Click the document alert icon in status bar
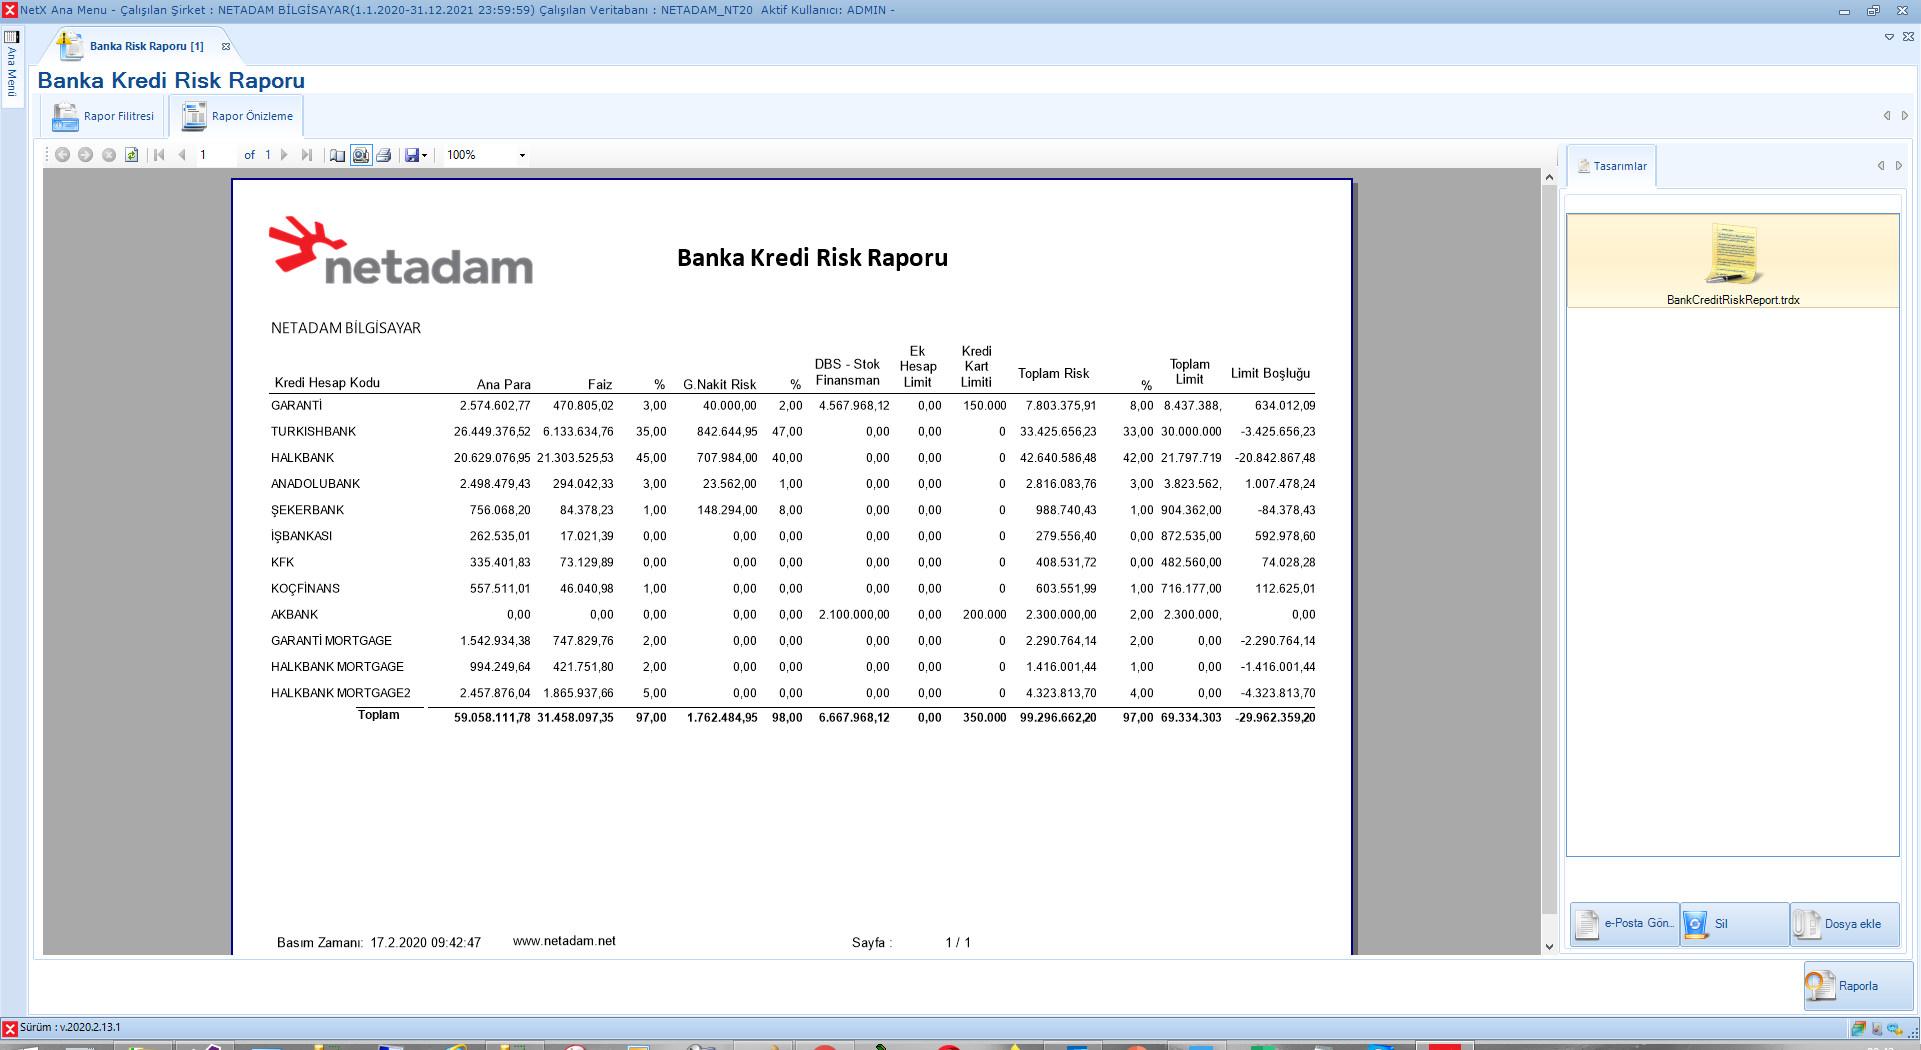Viewport: 1921px width, 1050px height. coord(1877,1028)
